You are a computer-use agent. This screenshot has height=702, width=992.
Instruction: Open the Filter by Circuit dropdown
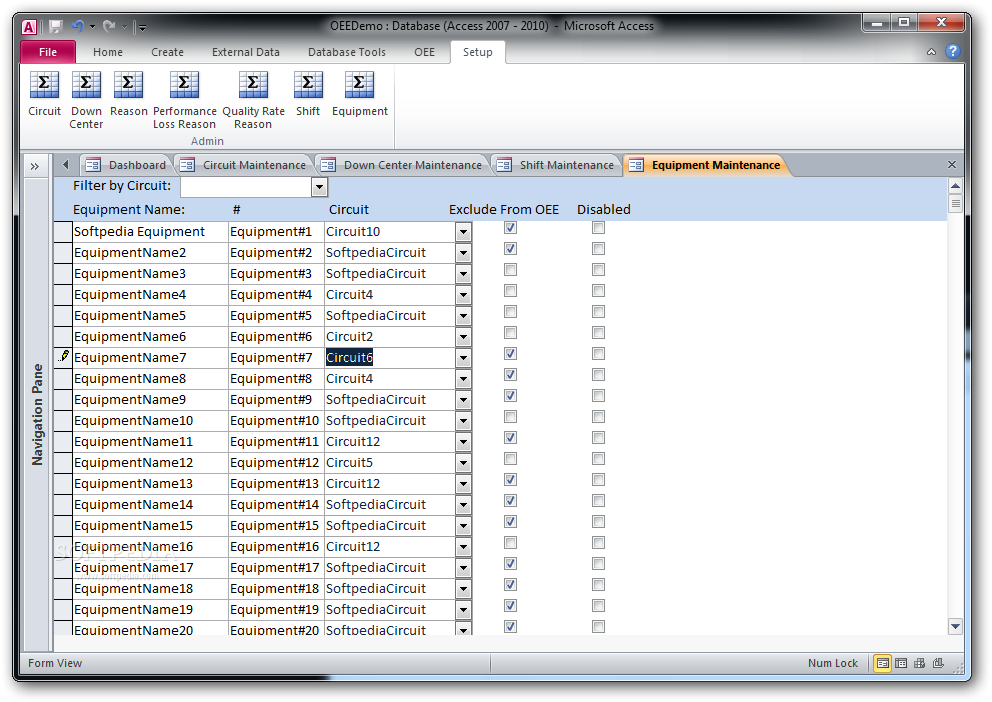(319, 187)
